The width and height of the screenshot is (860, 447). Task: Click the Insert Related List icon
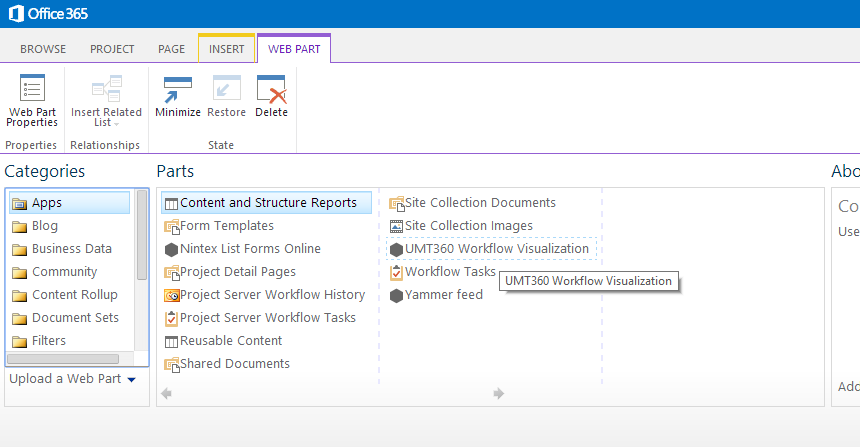(x=106, y=88)
